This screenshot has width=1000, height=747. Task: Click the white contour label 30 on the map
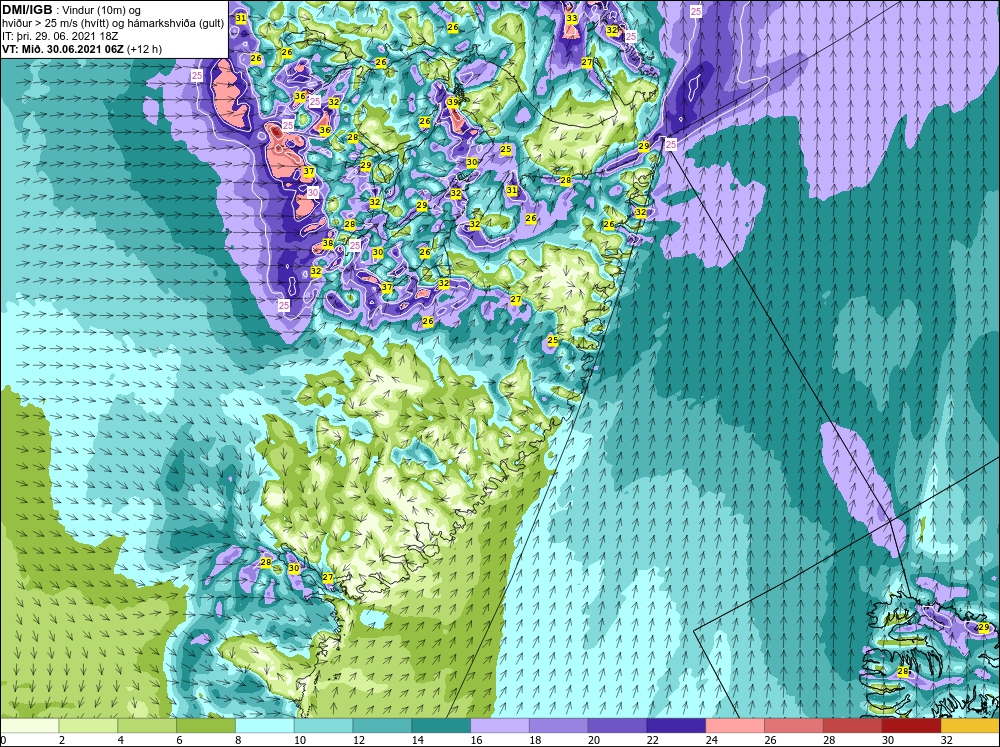point(312,192)
